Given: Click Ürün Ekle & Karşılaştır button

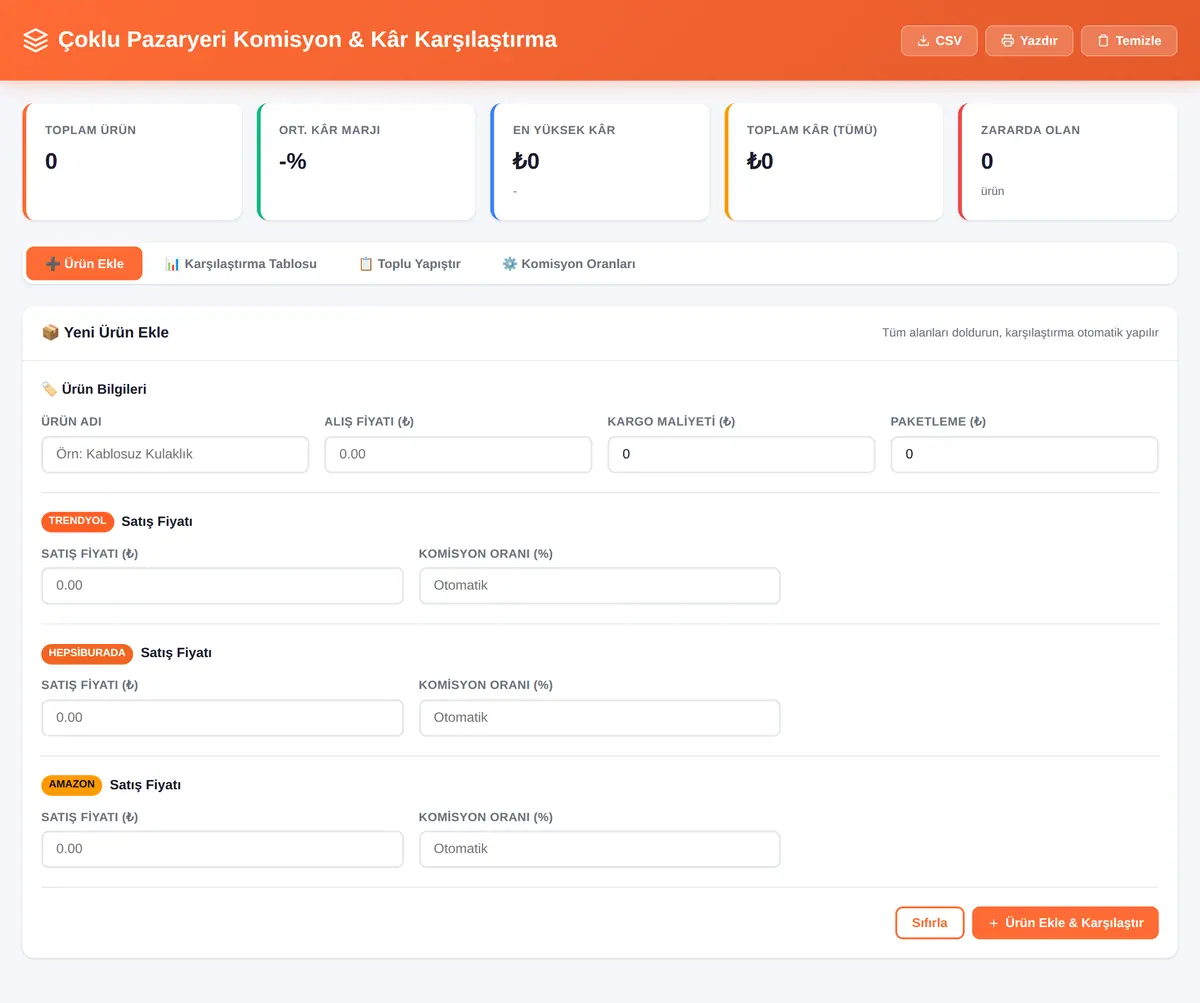Looking at the screenshot, I should click(x=1065, y=923).
